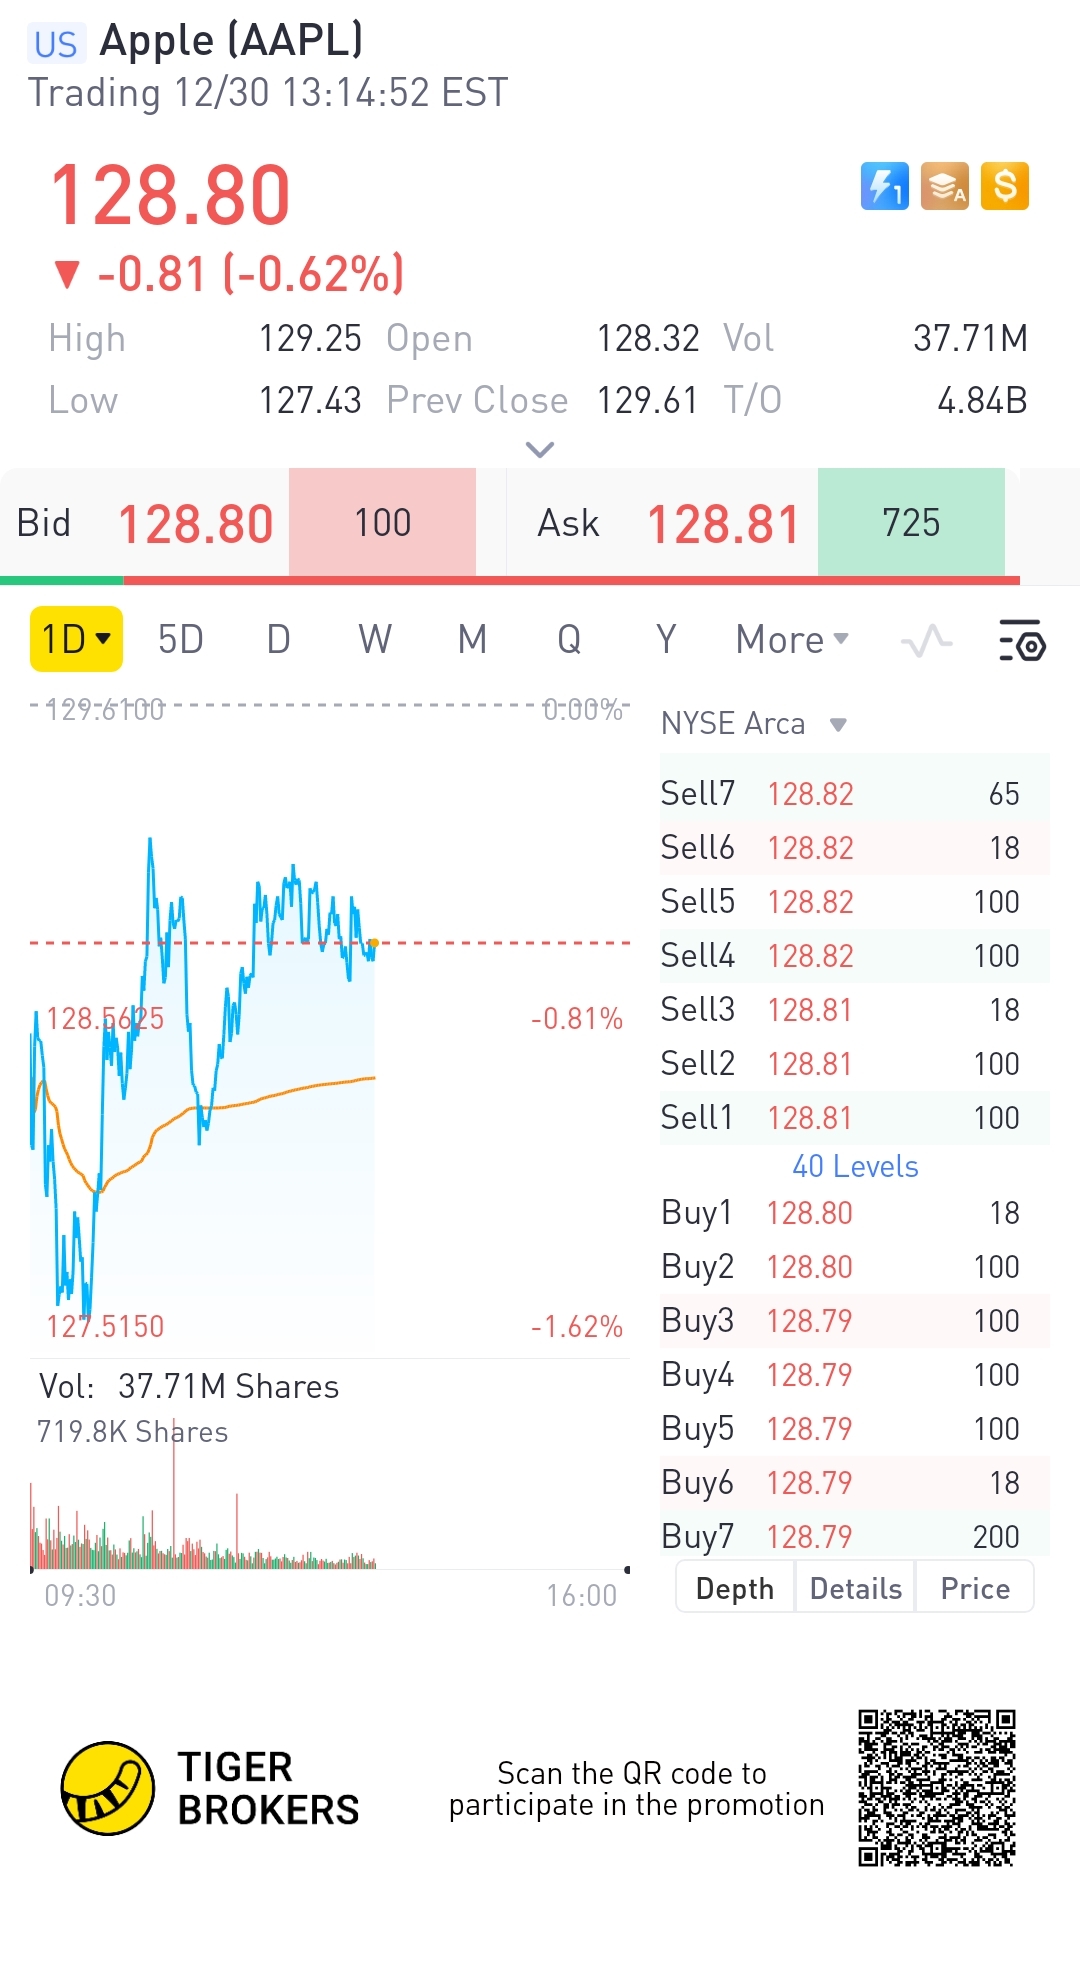Image resolution: width=1080 pixels, height=1961 pixels.
Task: Select the Price view toggle
Action: click(x=975, y=1588)
